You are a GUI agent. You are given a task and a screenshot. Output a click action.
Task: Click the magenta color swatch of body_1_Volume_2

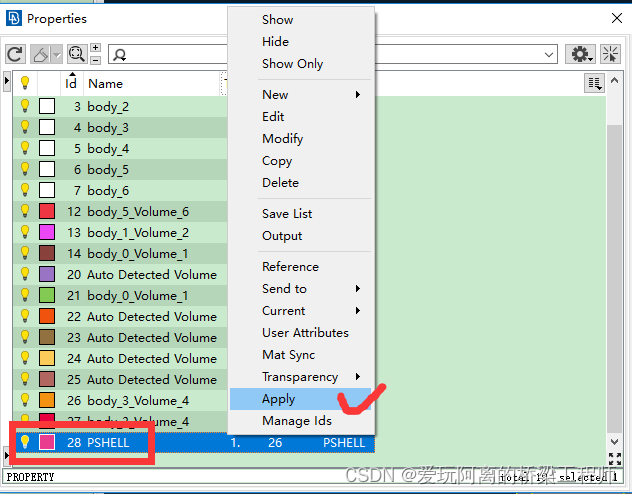coord(47,233)
